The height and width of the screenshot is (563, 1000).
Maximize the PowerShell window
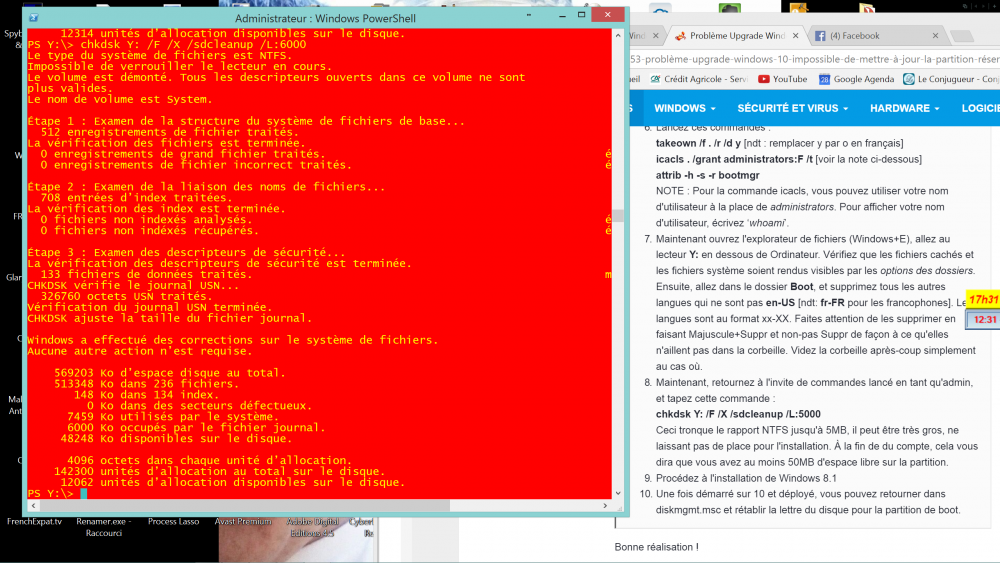point(582,15)
